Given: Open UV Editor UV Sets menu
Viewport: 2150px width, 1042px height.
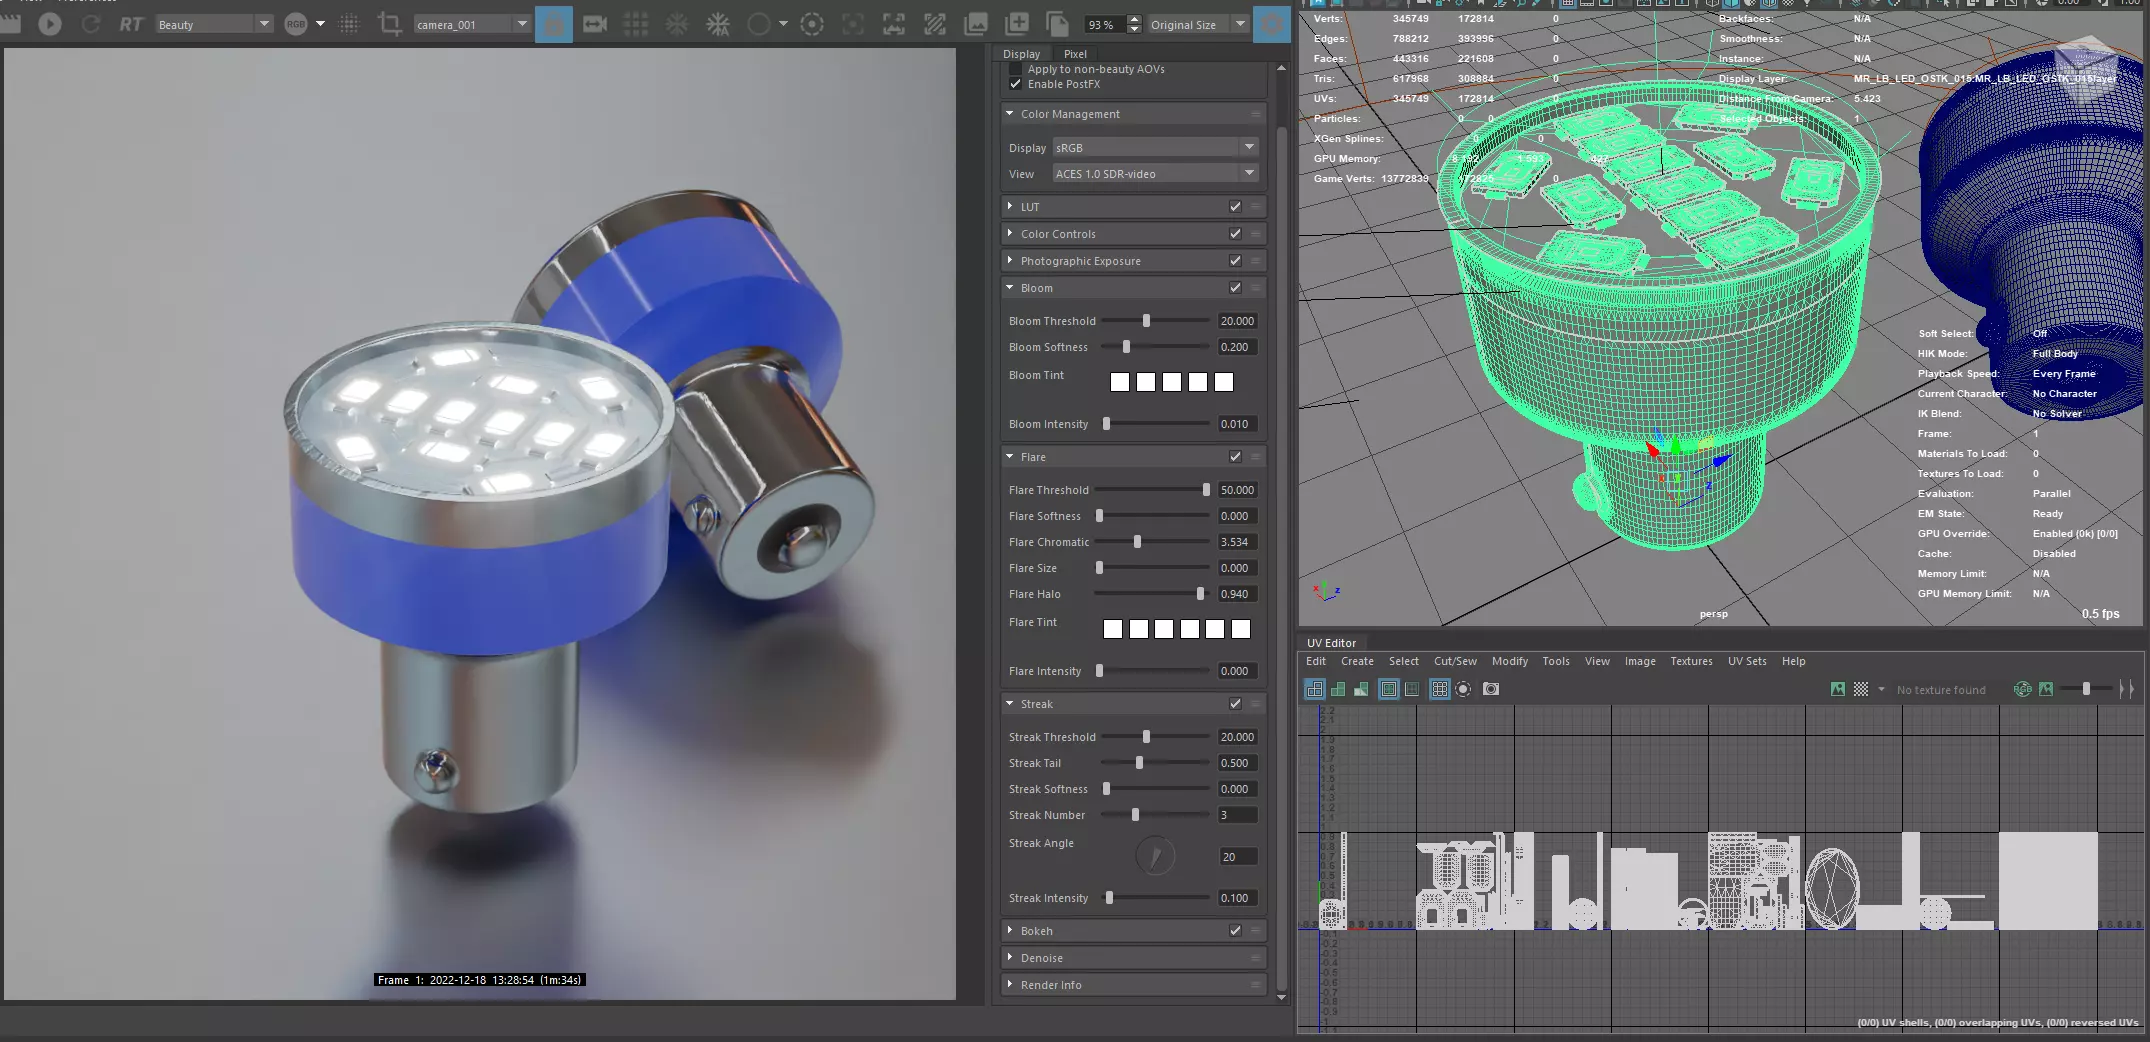Looking at the screenshot, I should click(x=1747, y=661).
